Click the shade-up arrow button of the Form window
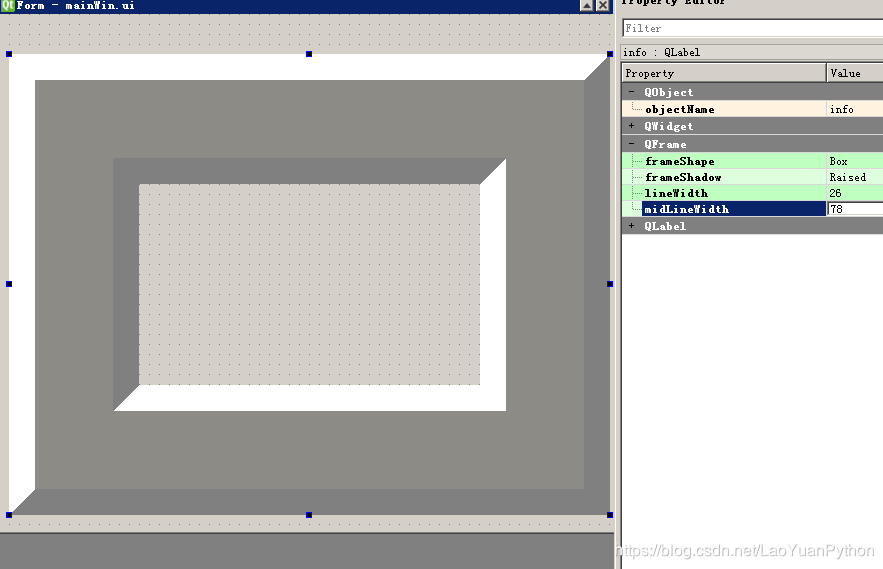Viewport: 883px width, 569px height. [x=587, y=6]
